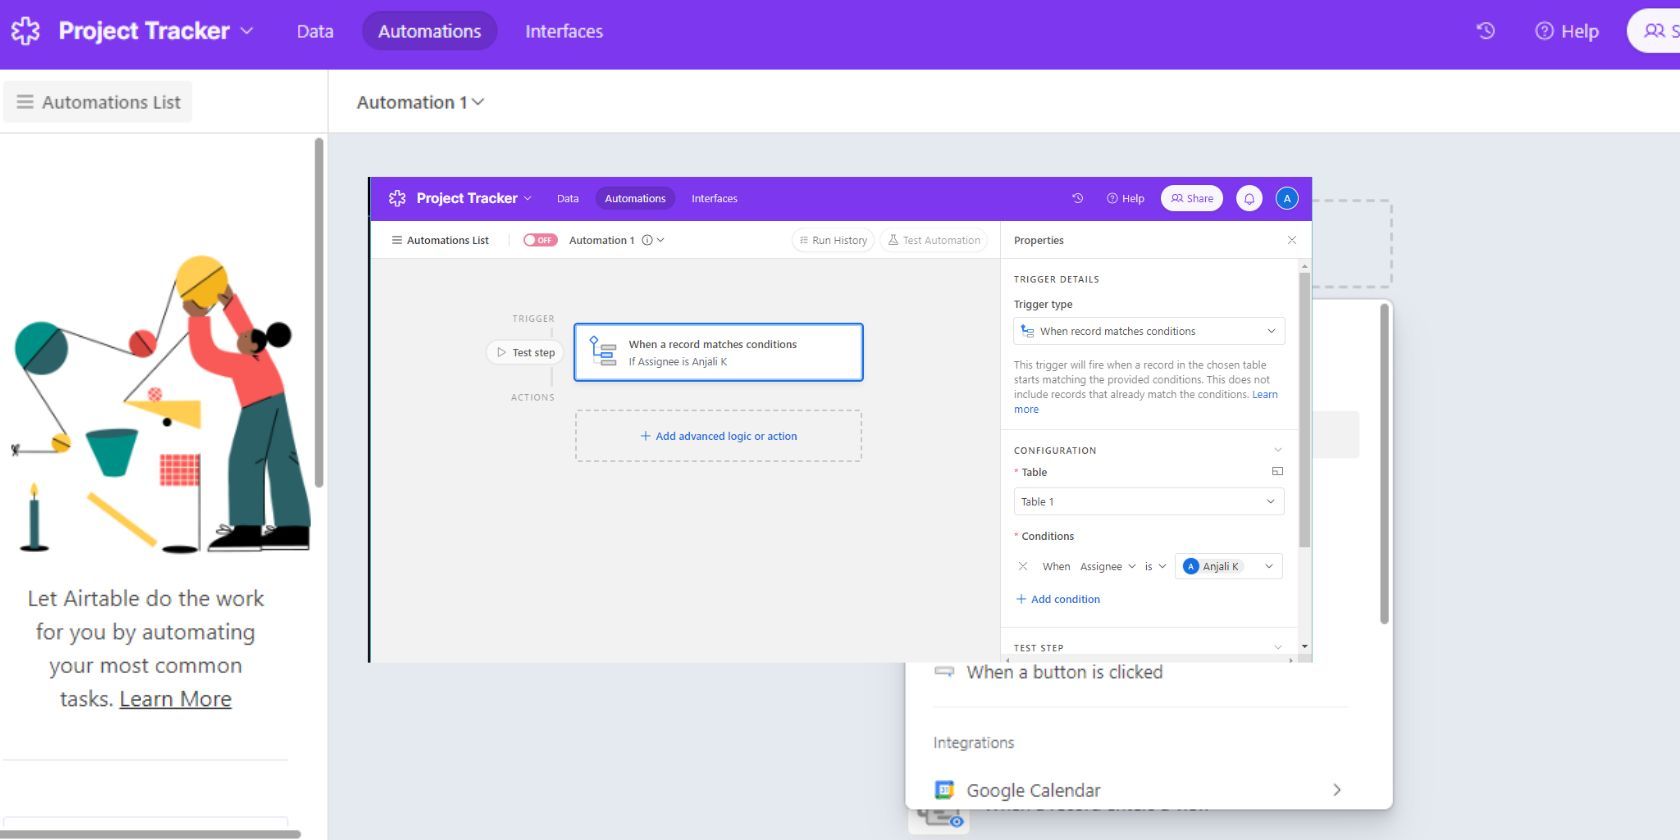Click the base history clock icon in the top-right of the large header

click(x=1485, y=31)
